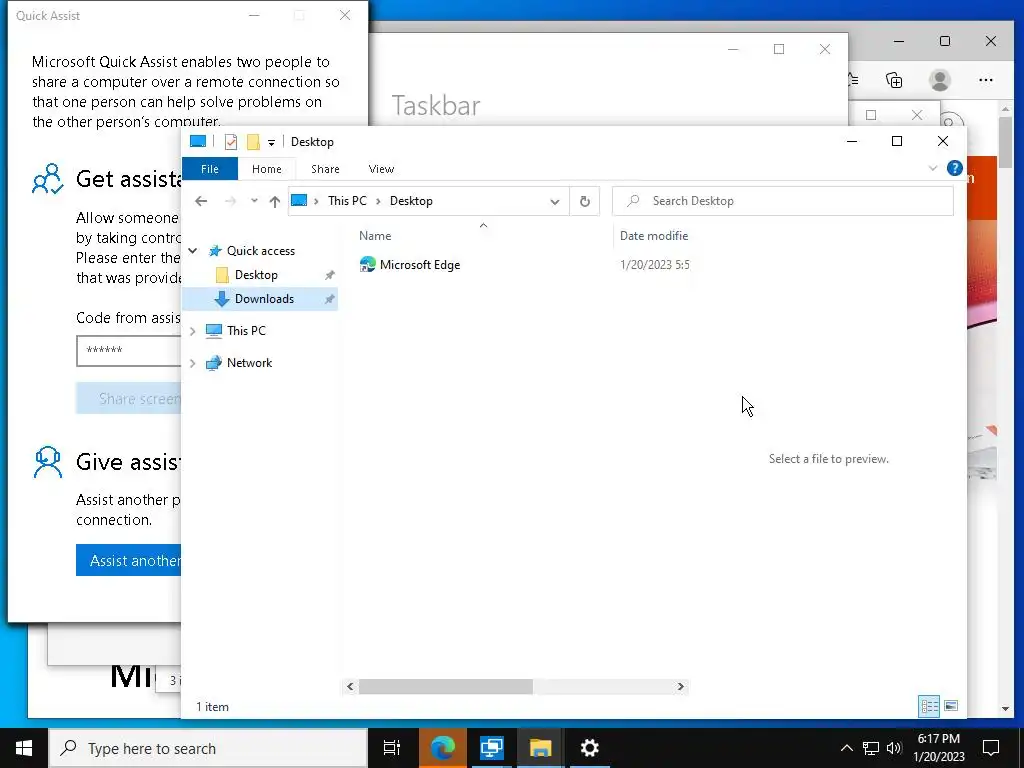Click the Get assistance icon in Quick Assist
The image size is (1024, 768).
click(x=48, y=179)
